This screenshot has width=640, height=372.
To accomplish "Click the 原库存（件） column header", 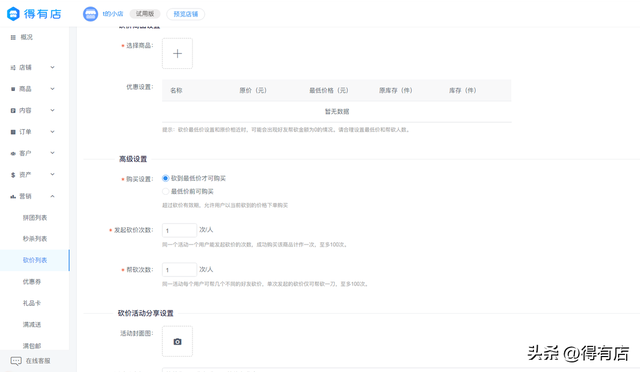I will tap(396, 90).
